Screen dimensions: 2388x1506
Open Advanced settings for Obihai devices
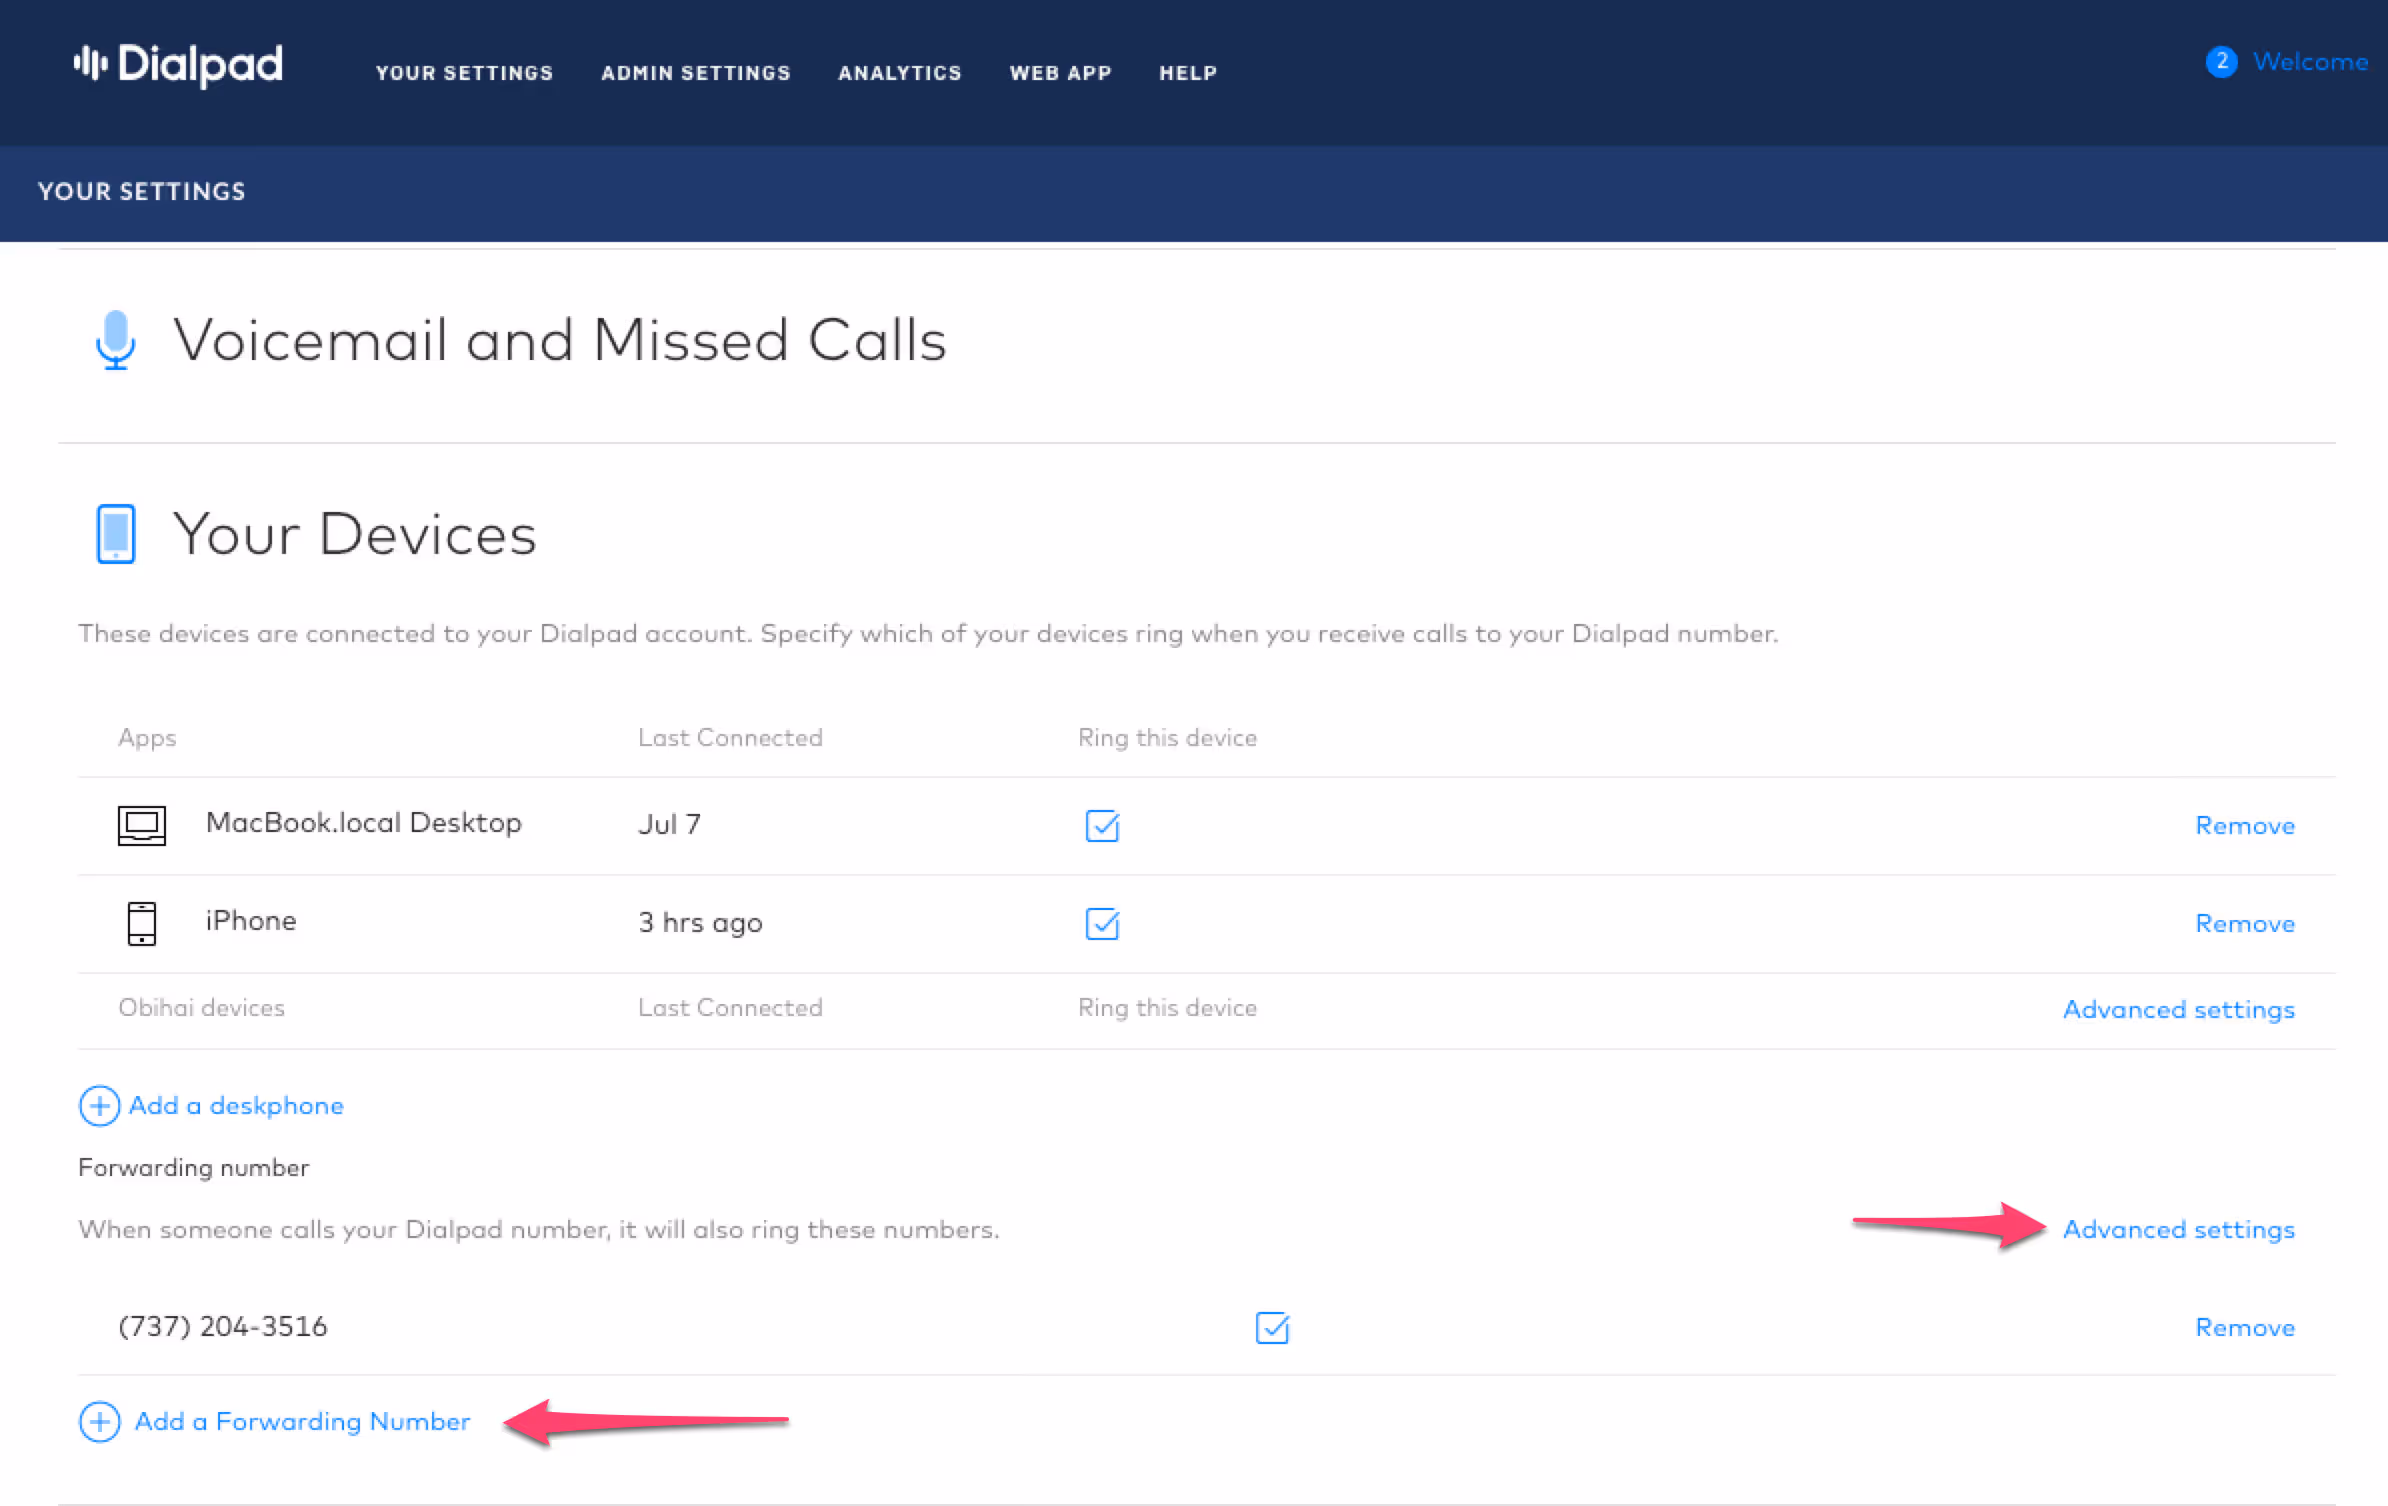pos(2178,1009)
